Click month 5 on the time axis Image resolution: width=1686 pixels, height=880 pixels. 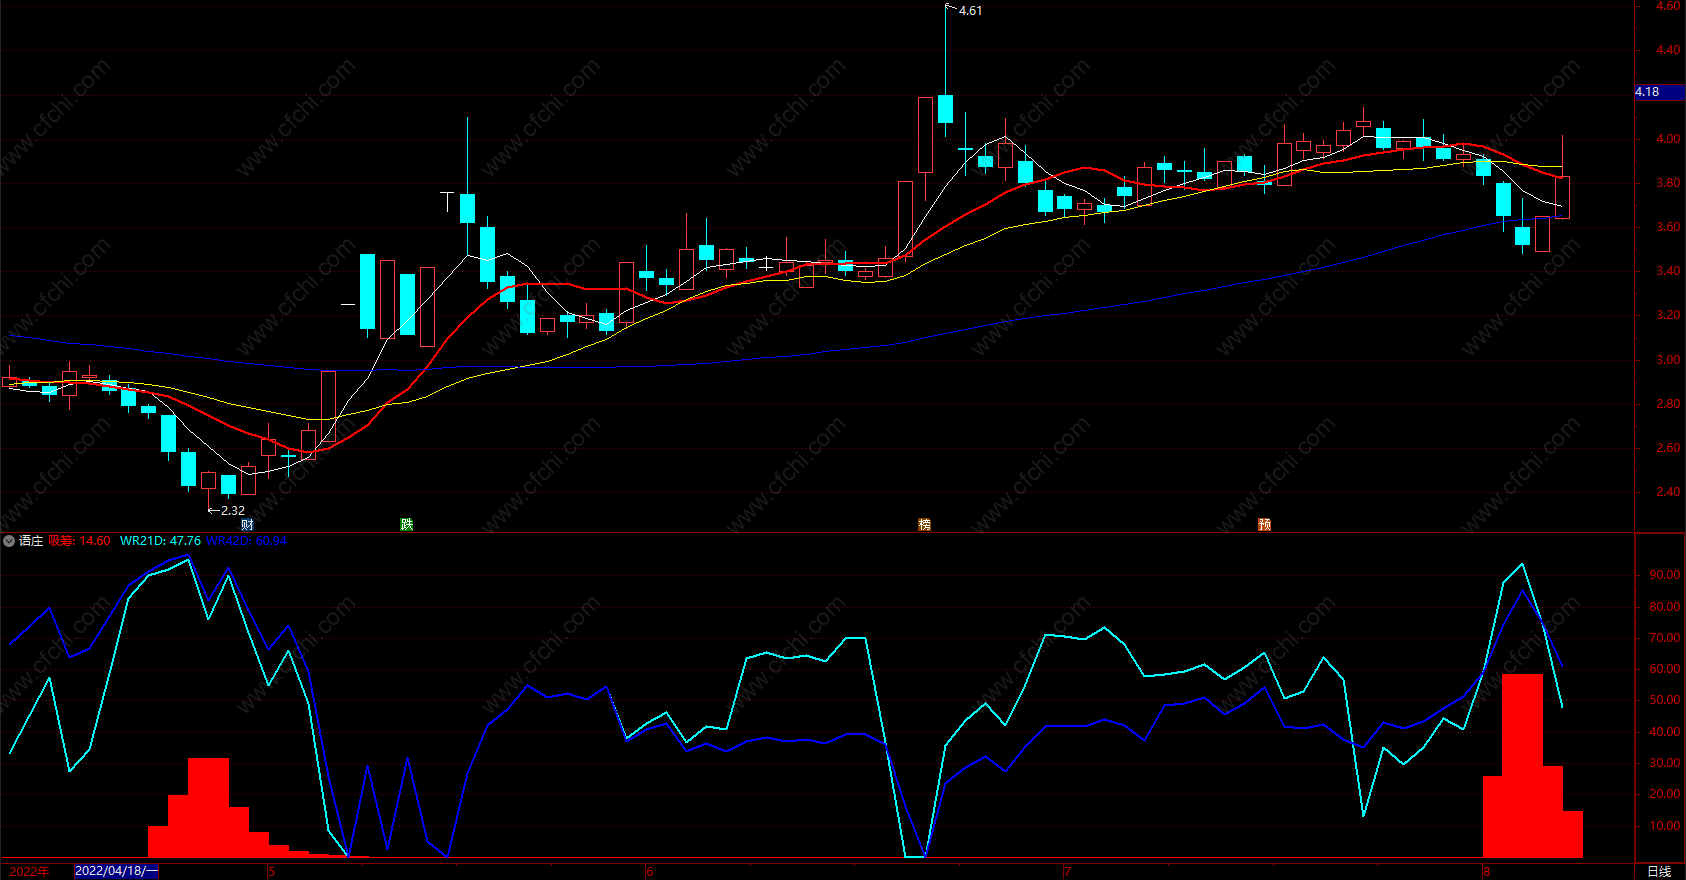point(271,872)
